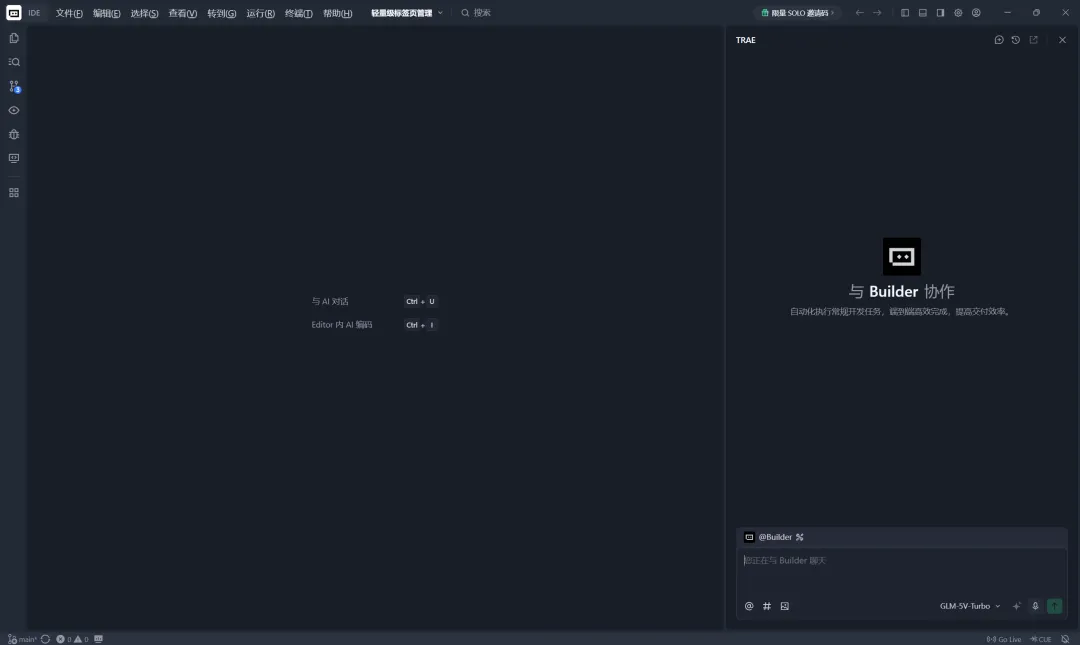Open the remote monitor view in sidebar
The image size is (1080, 645).
click(x=14, y=158)
